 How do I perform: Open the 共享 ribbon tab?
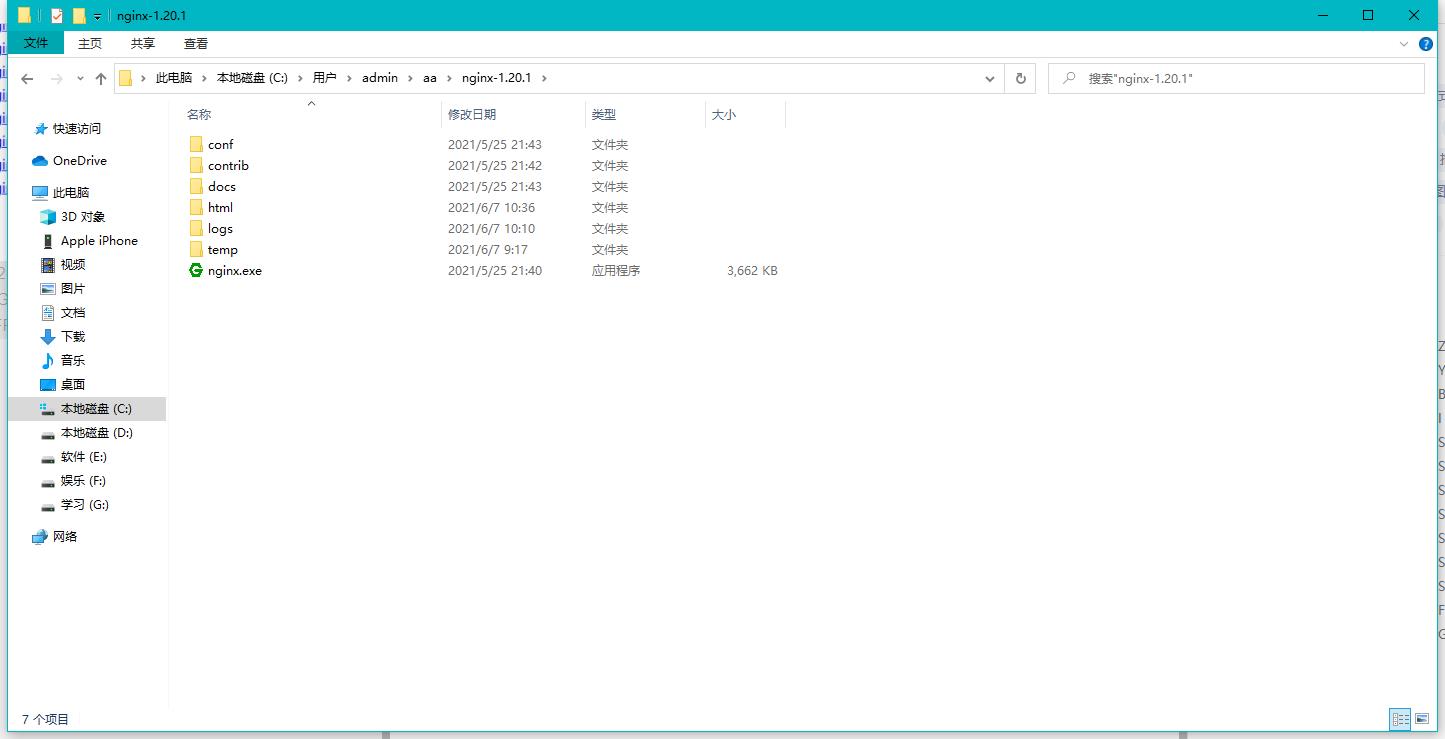coord(143,44)
